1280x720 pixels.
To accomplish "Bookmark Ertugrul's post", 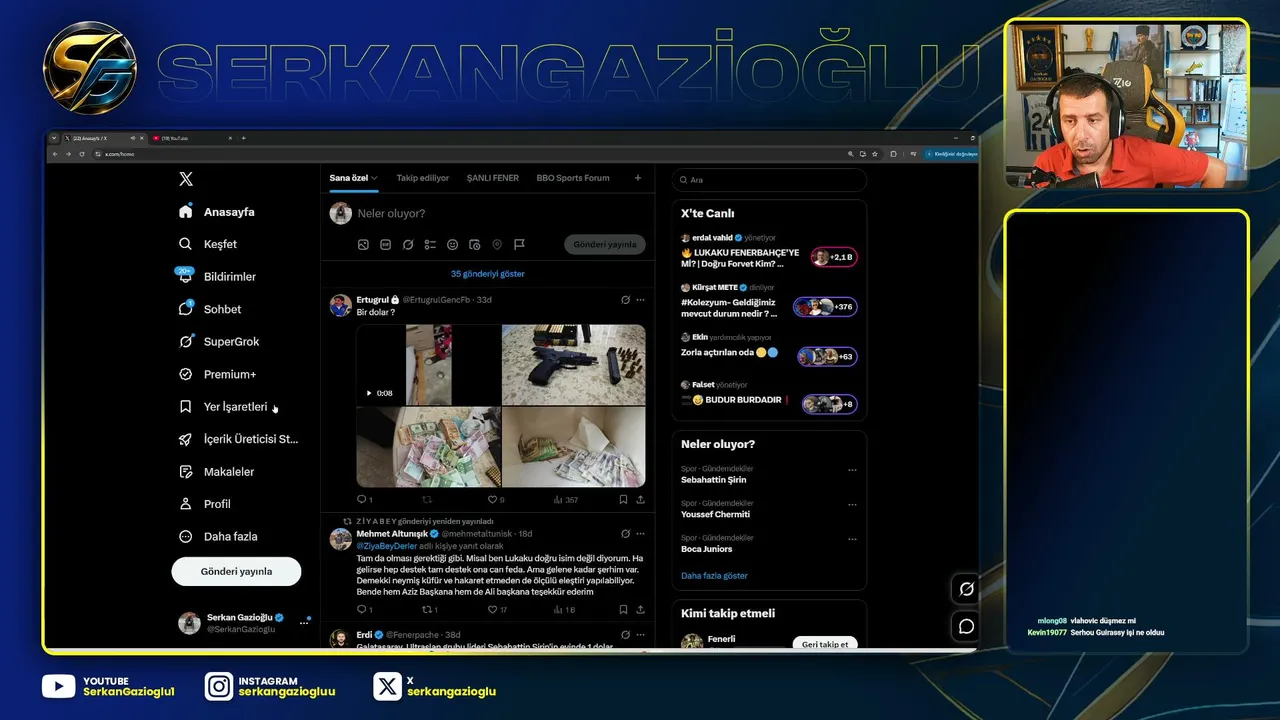I will click(623, 499).
